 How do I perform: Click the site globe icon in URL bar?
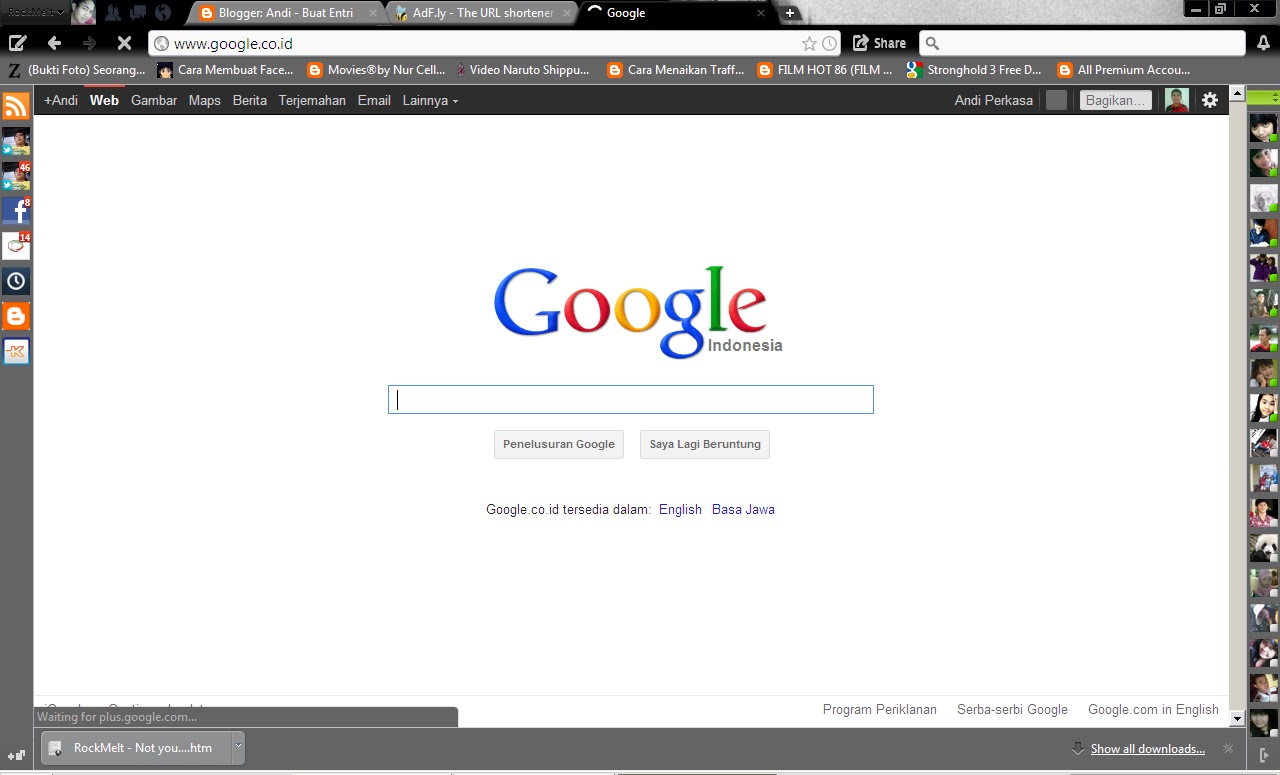tap(161, 43)
